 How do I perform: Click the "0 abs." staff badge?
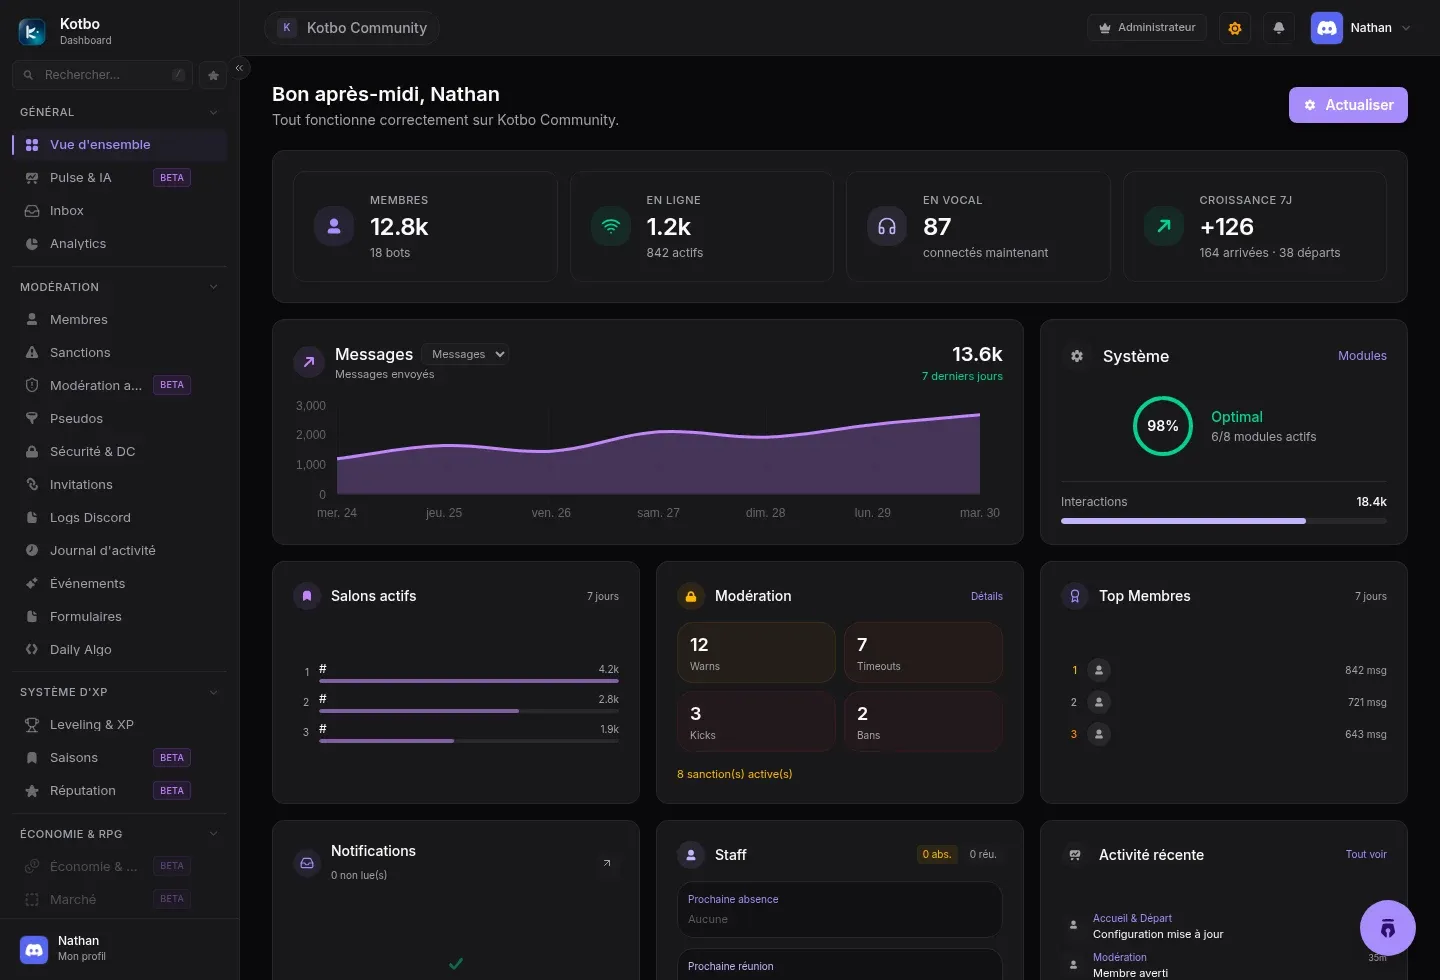pyautogui.click(x=936, y=854)
